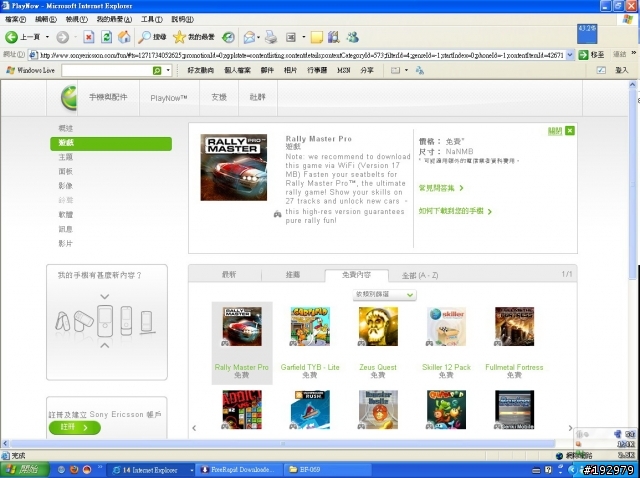Open the Back button history dropdown
Viewport: 640px width, 478px height.
pos(47,37)
